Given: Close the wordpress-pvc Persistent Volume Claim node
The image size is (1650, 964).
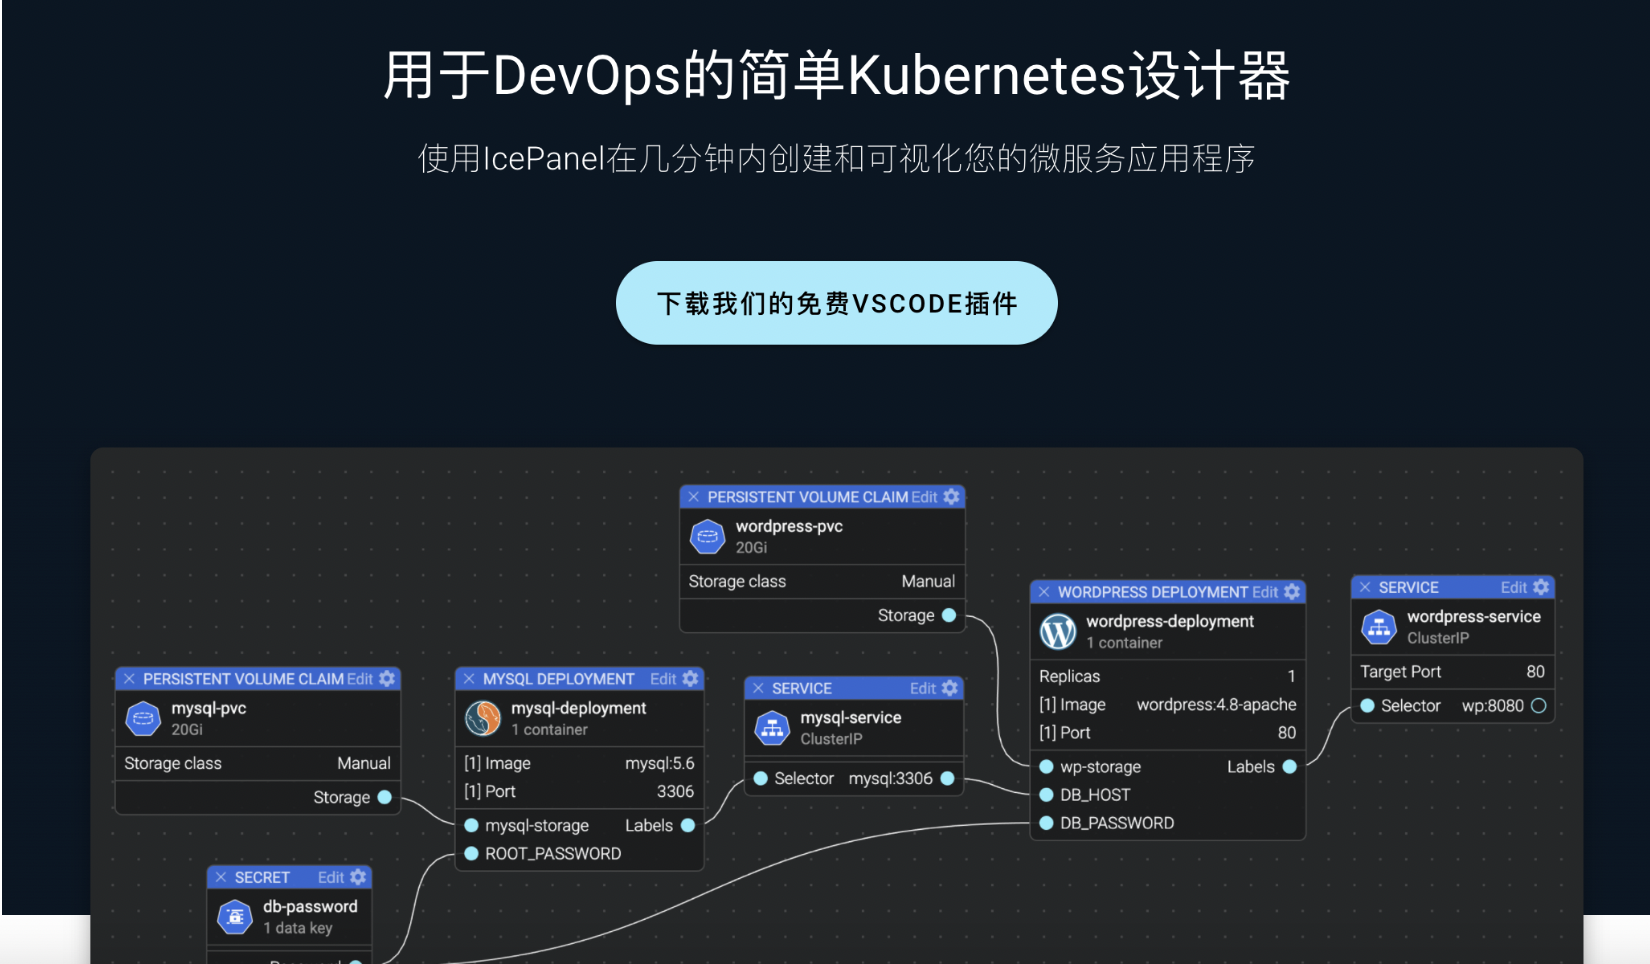Looking at the screenshot, I should point(693,497).
